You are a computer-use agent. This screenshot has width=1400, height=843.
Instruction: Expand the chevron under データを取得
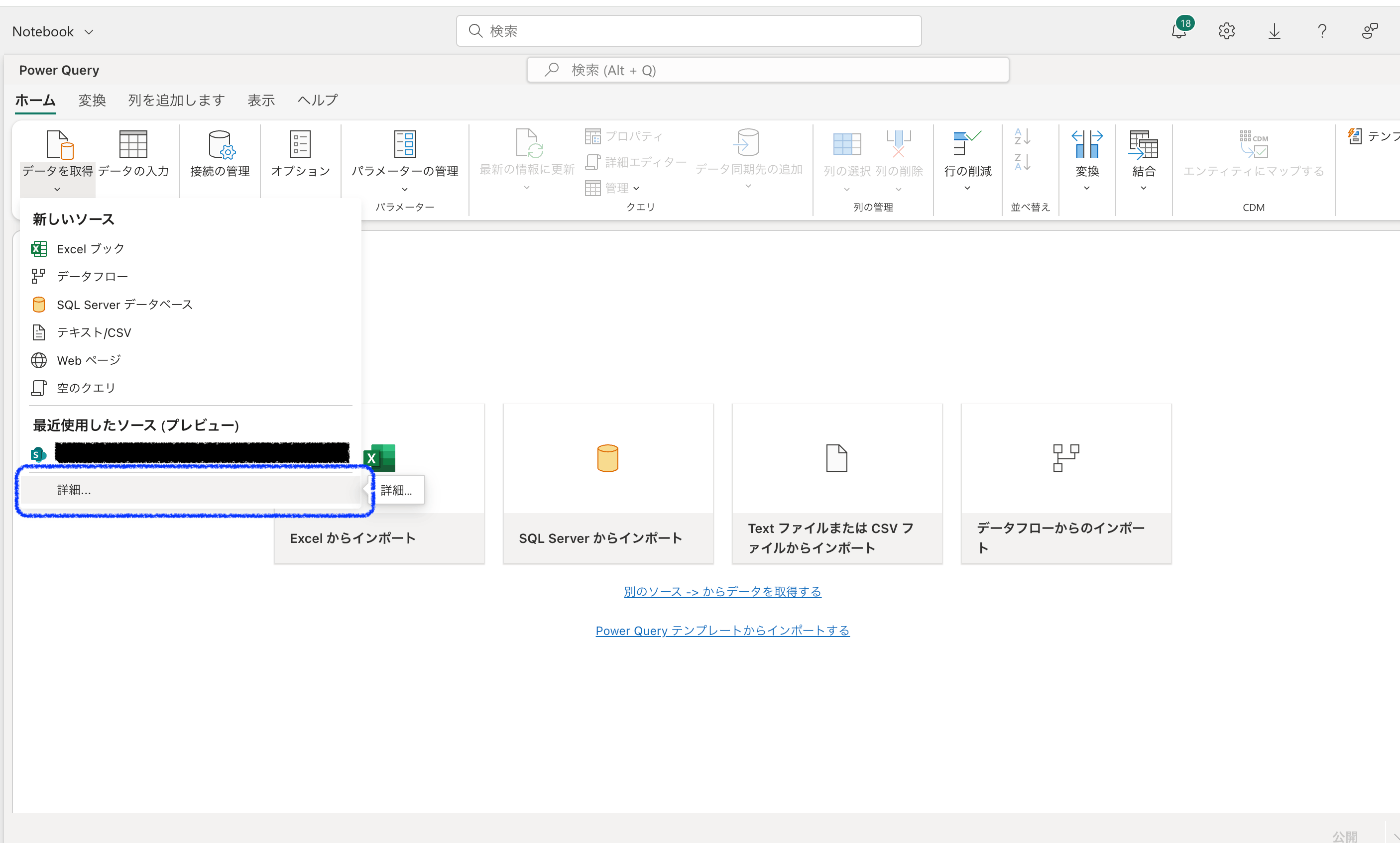tap(57, 188)
